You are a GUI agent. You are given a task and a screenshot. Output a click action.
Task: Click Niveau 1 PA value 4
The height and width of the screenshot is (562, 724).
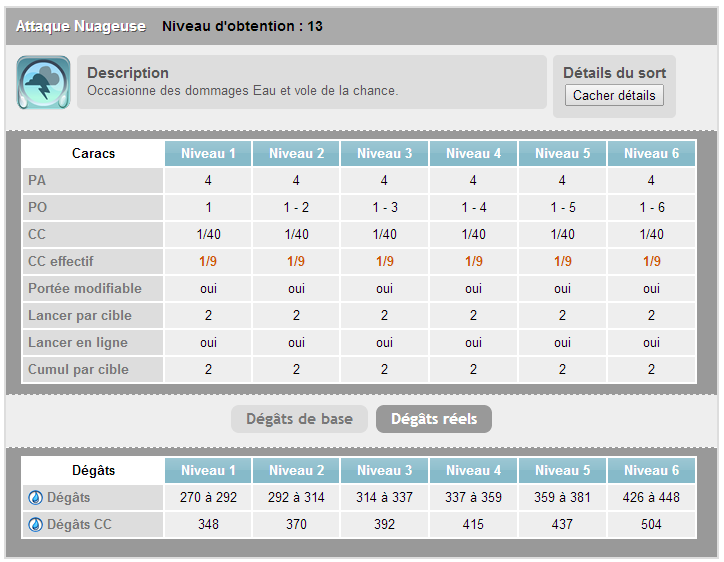click(208, 181)
